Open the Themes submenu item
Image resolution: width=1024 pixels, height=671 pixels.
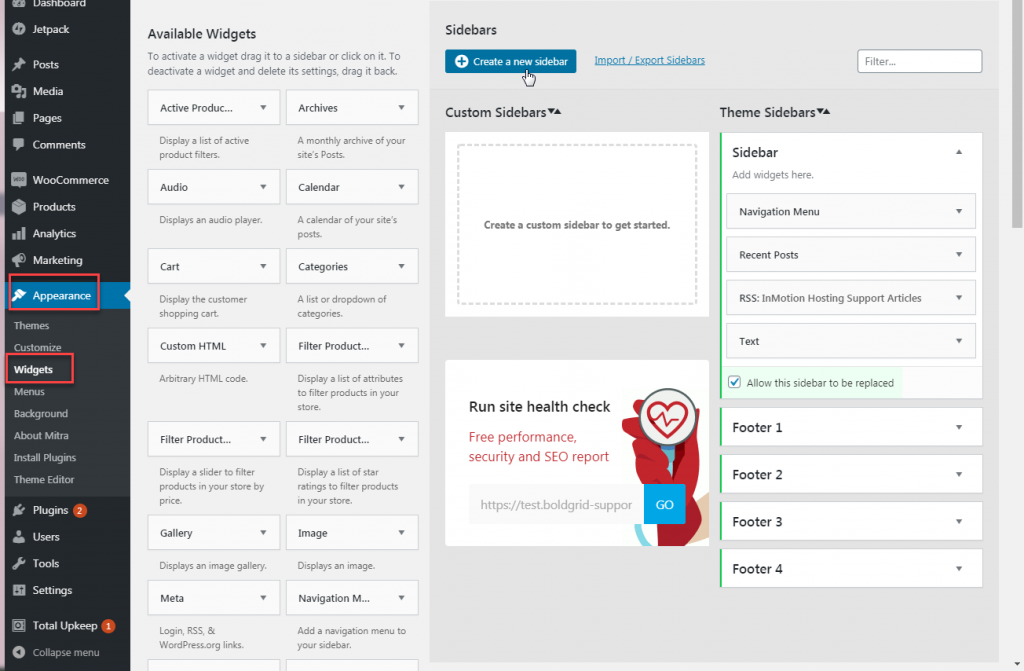[x=31, y=325]
